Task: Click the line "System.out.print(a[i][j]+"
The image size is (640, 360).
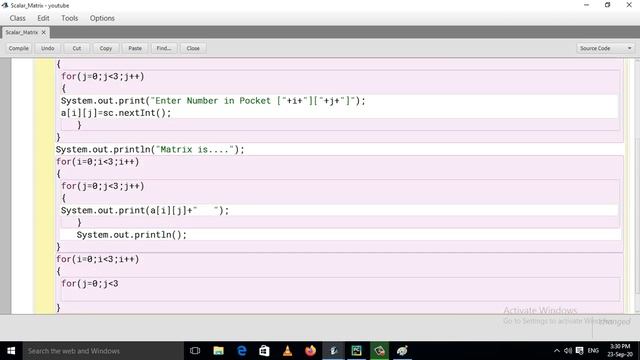Action: [145, 211]
